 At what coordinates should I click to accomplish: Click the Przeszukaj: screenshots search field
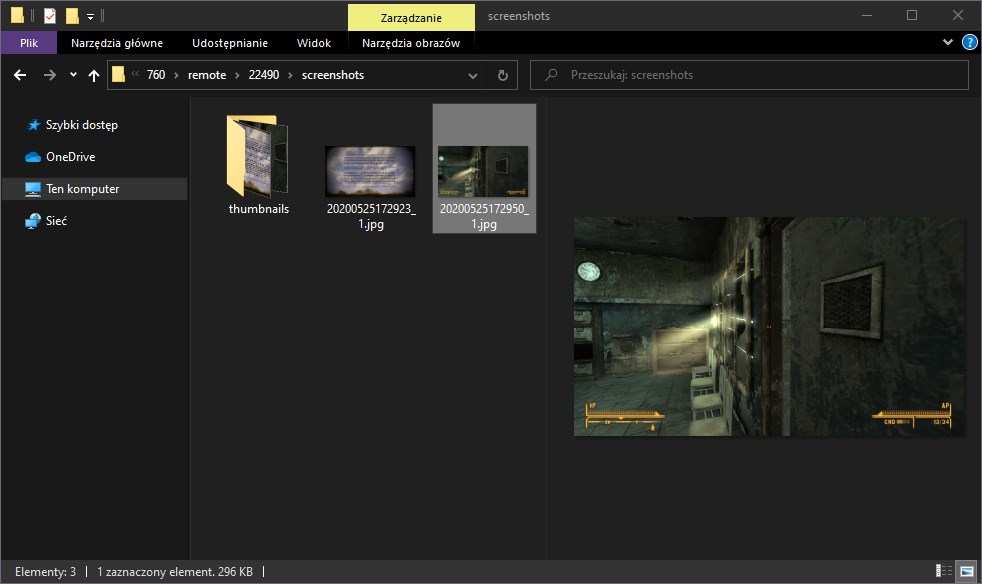click(749, 75)
